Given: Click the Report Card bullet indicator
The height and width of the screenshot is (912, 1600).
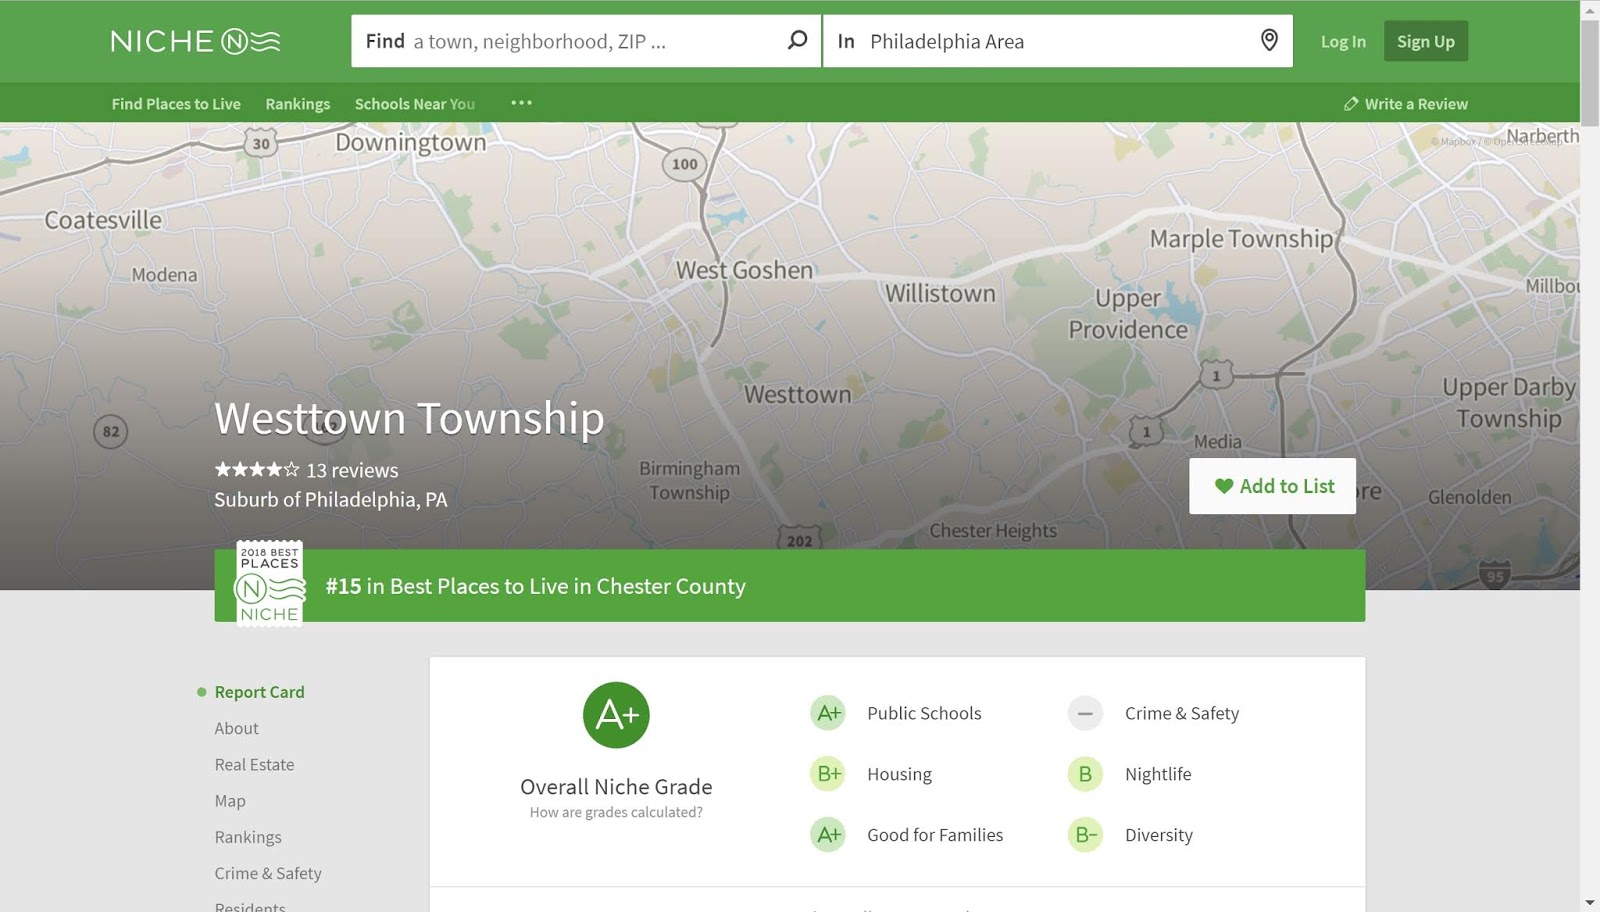Looking at the screenshot, I should (198, 691).
